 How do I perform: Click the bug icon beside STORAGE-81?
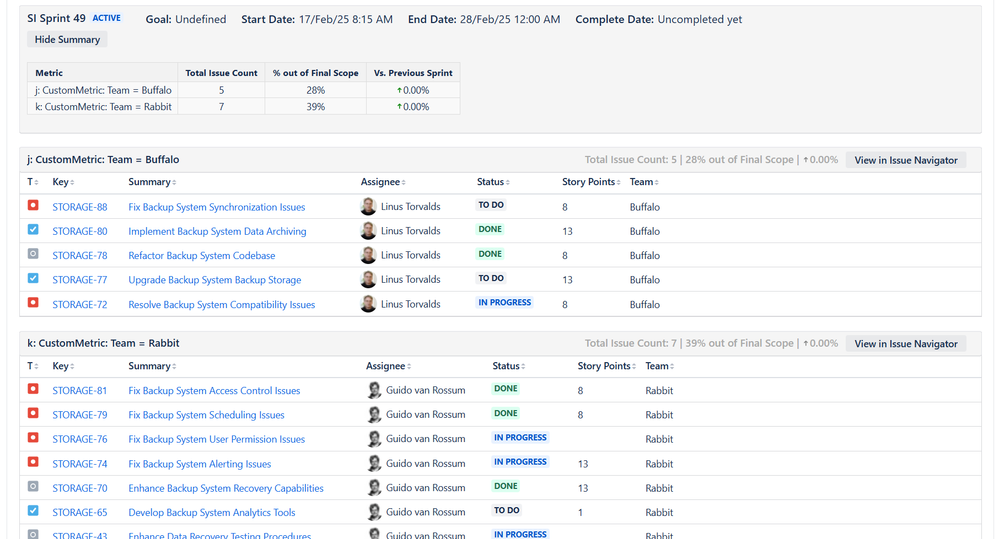33,390
